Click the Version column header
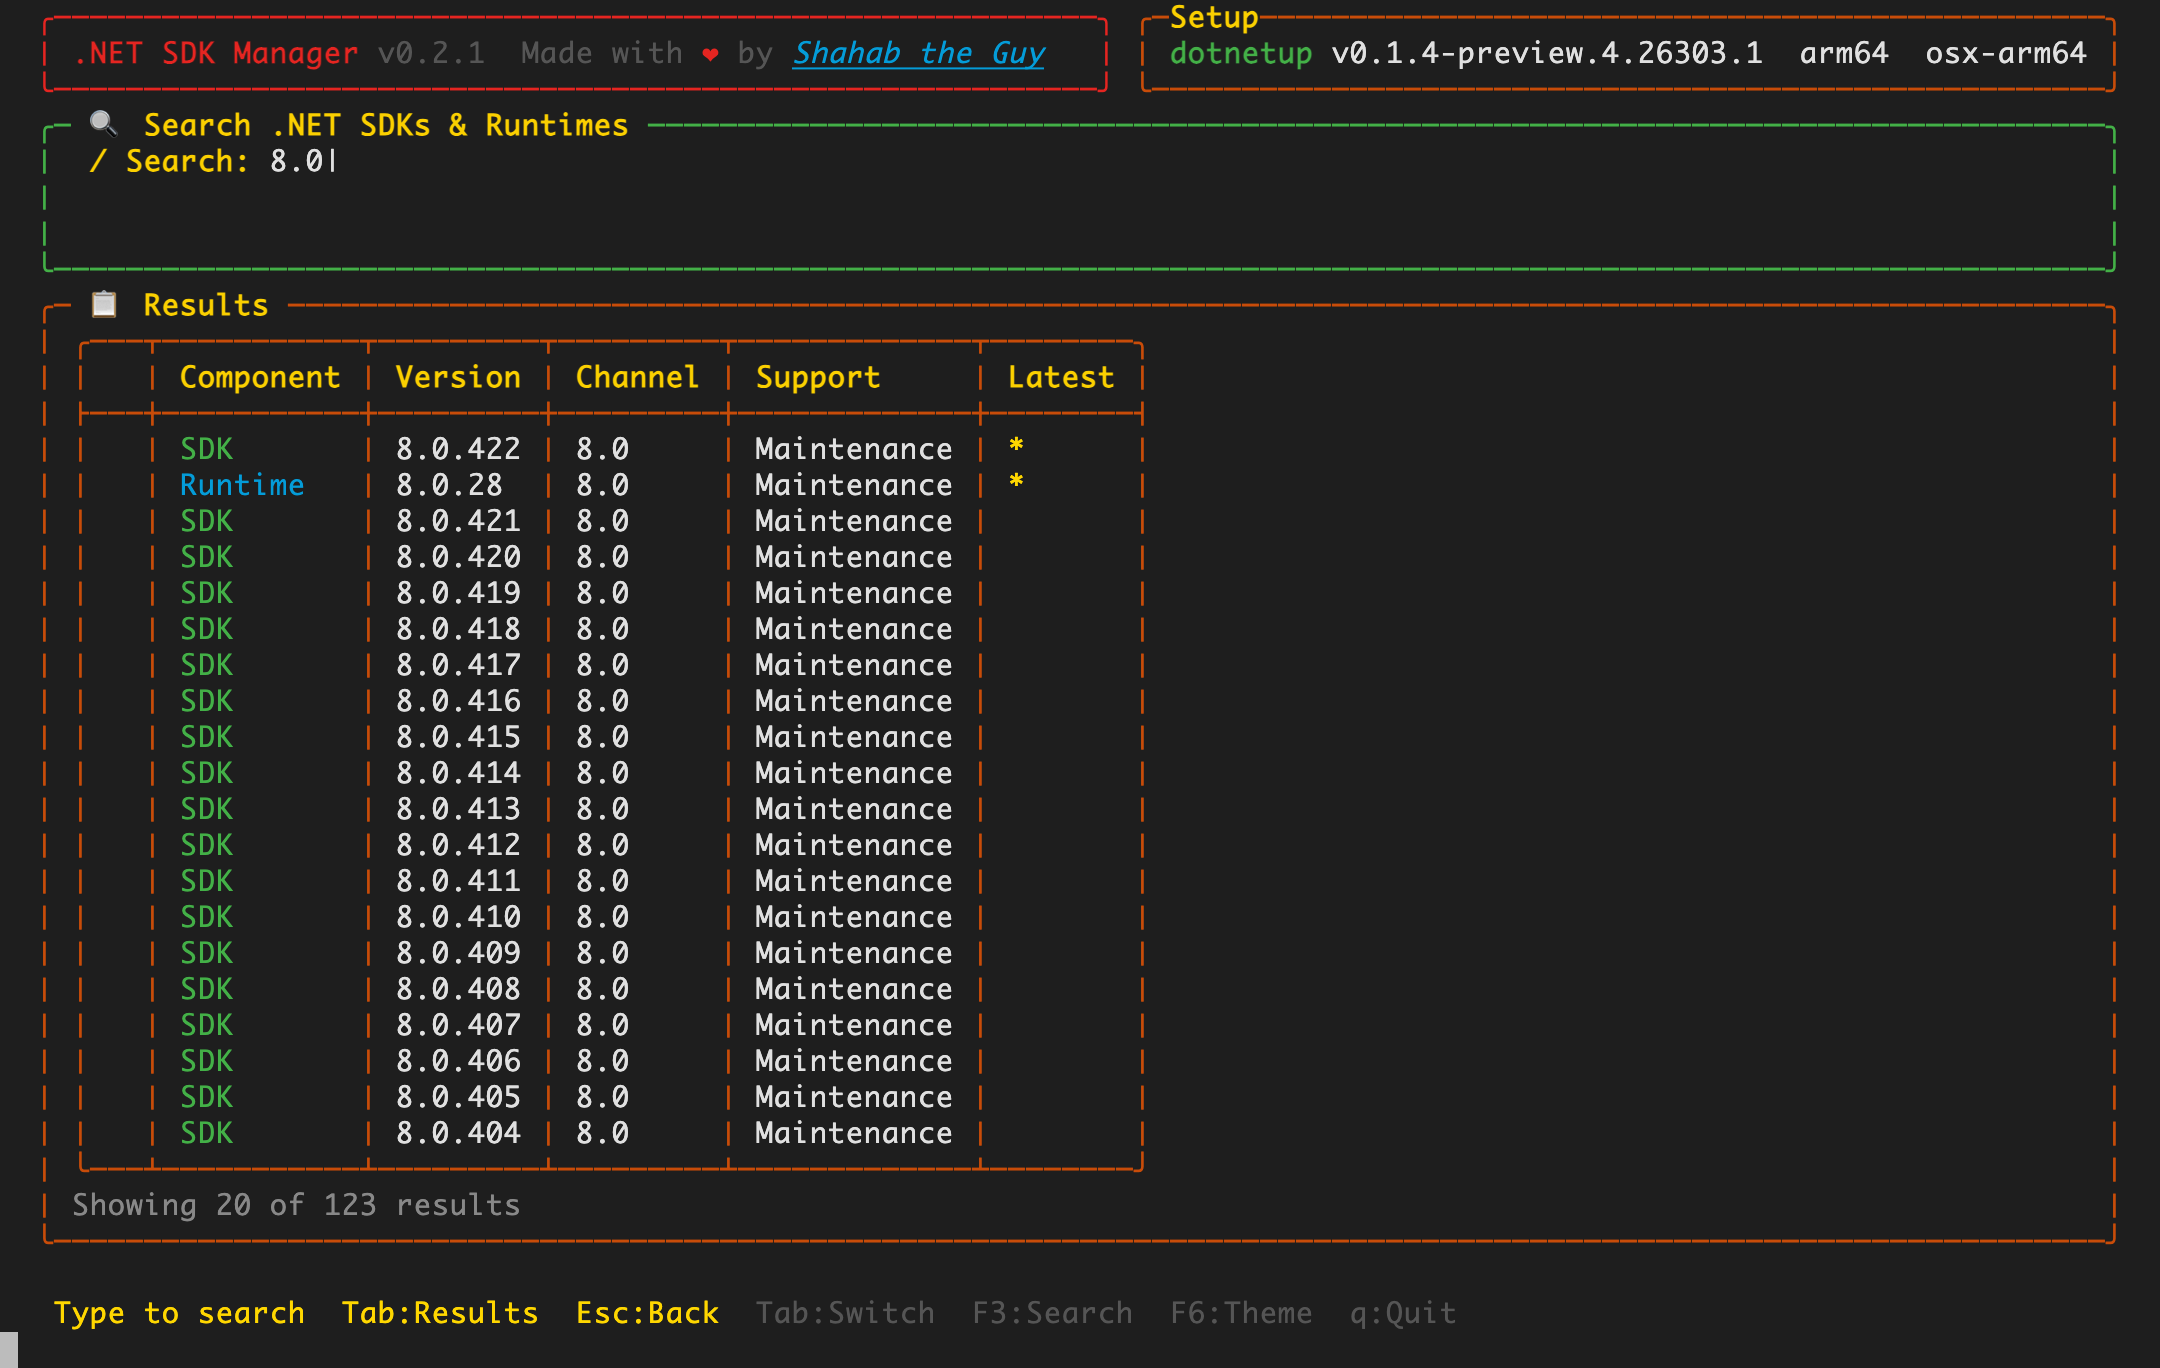2160x1368 pixels. tap(458, 377)
